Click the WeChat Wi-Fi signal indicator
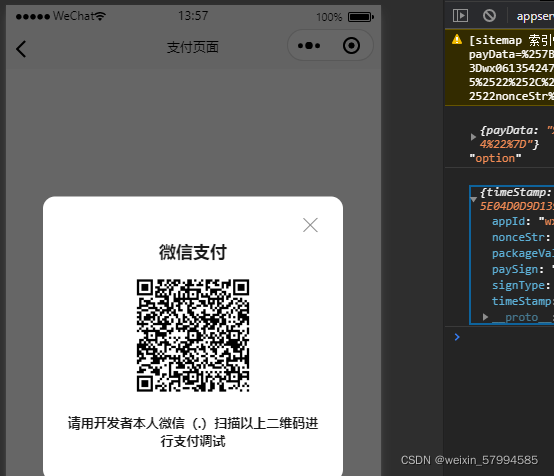The width and height of the screenshot is (554, 476). [x=100, y=16]
